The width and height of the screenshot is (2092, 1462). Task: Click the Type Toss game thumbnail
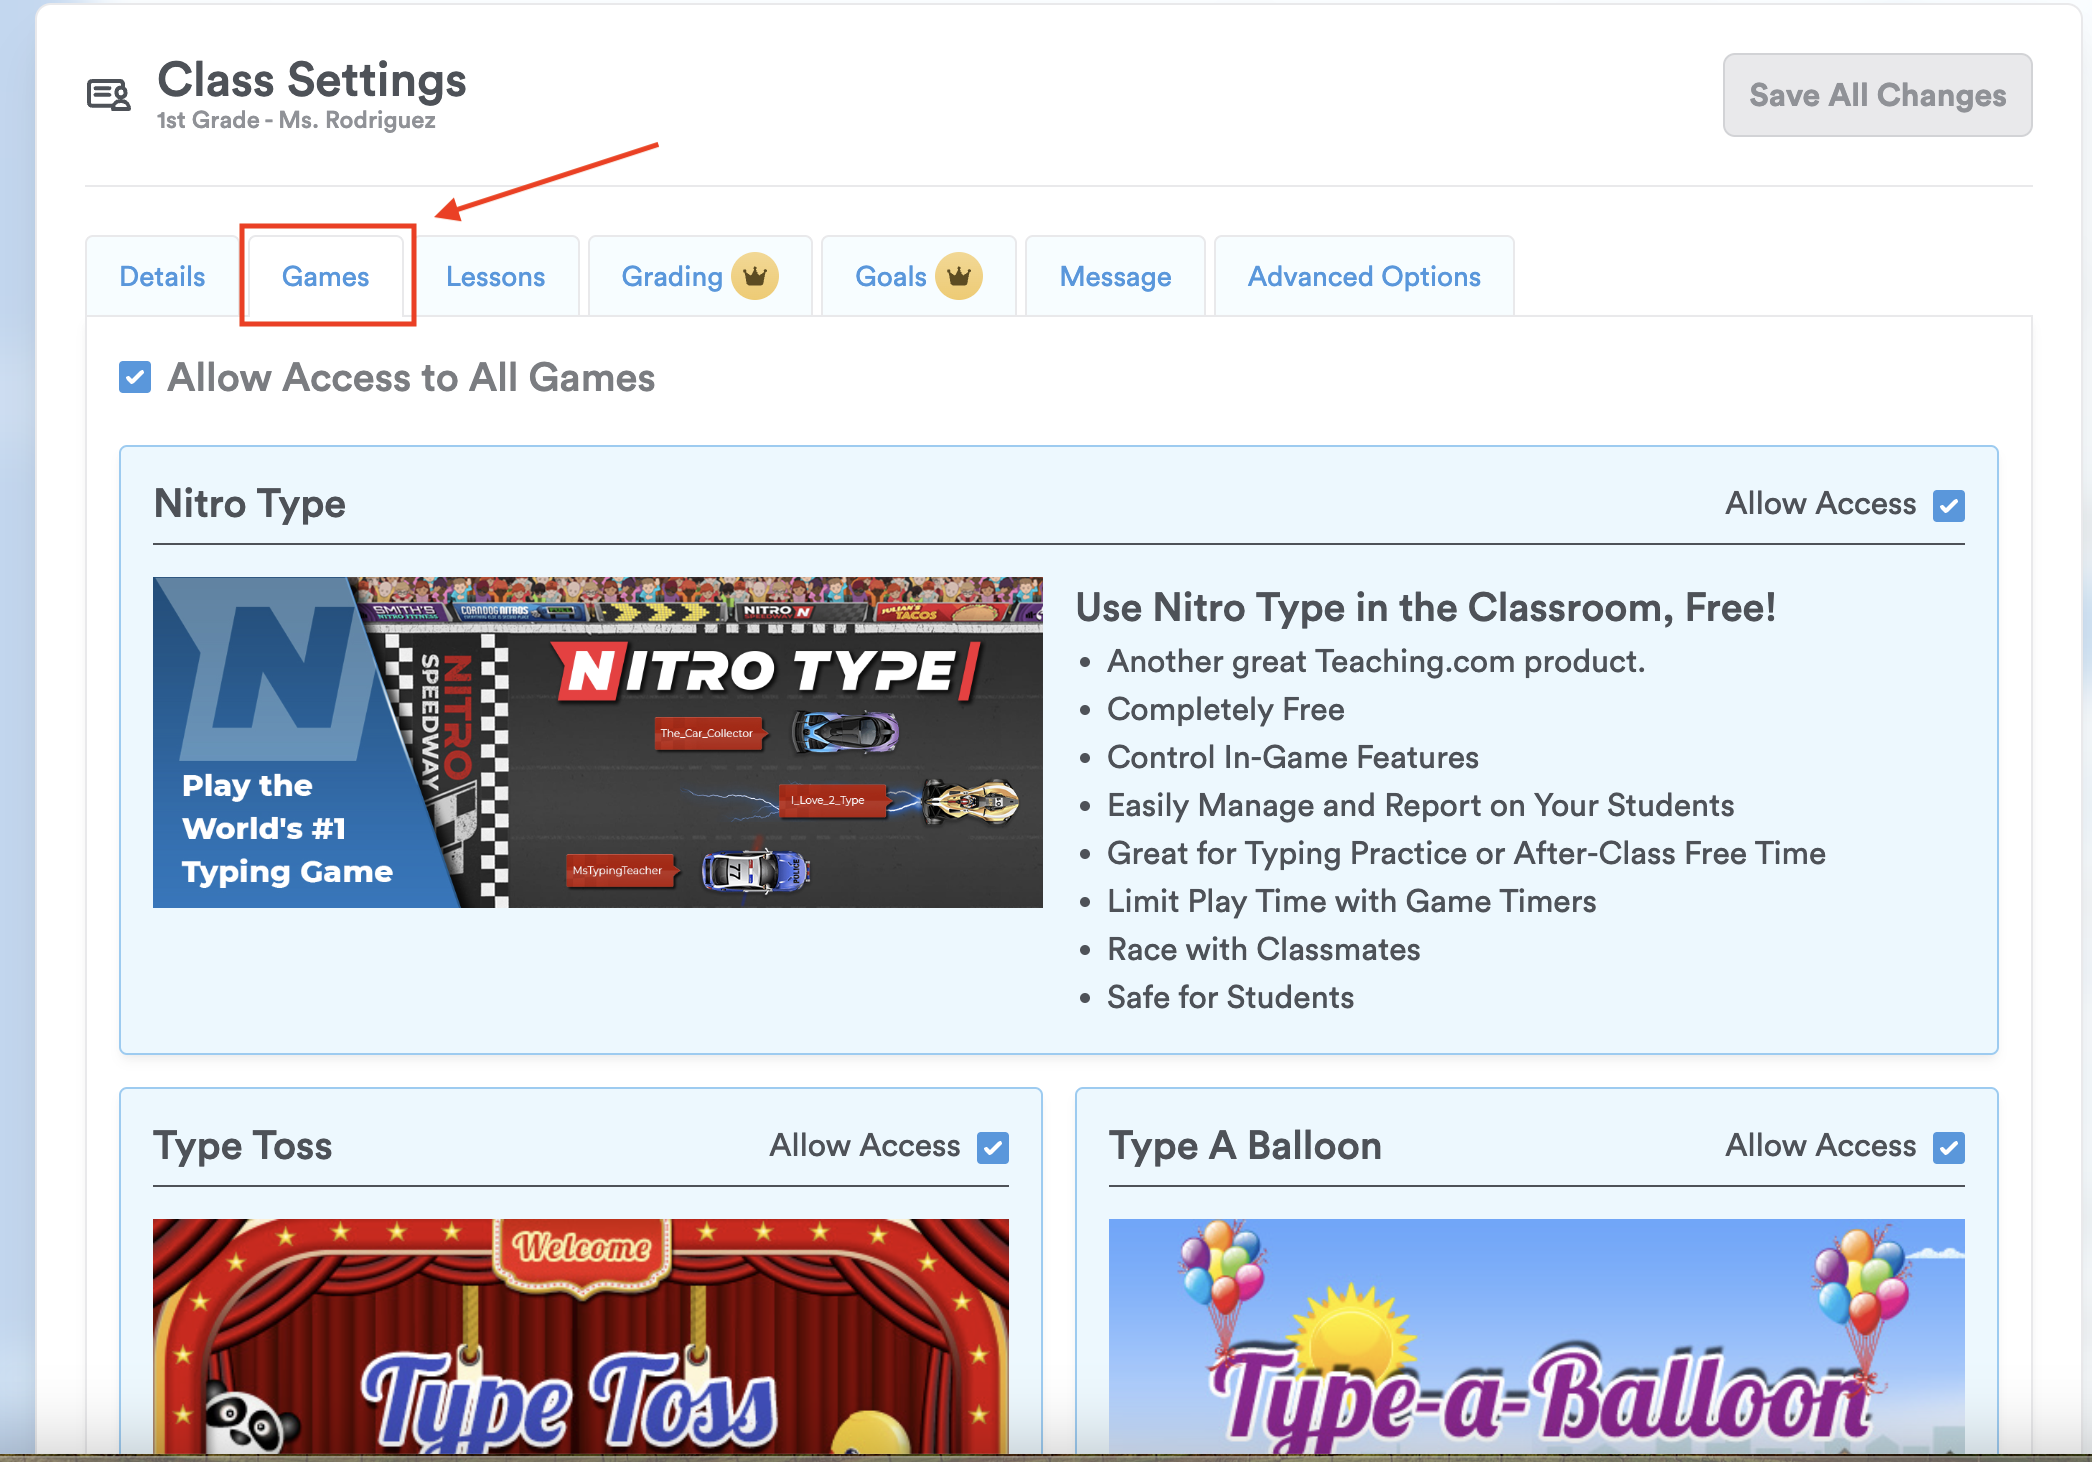(x=580, y=1335)
